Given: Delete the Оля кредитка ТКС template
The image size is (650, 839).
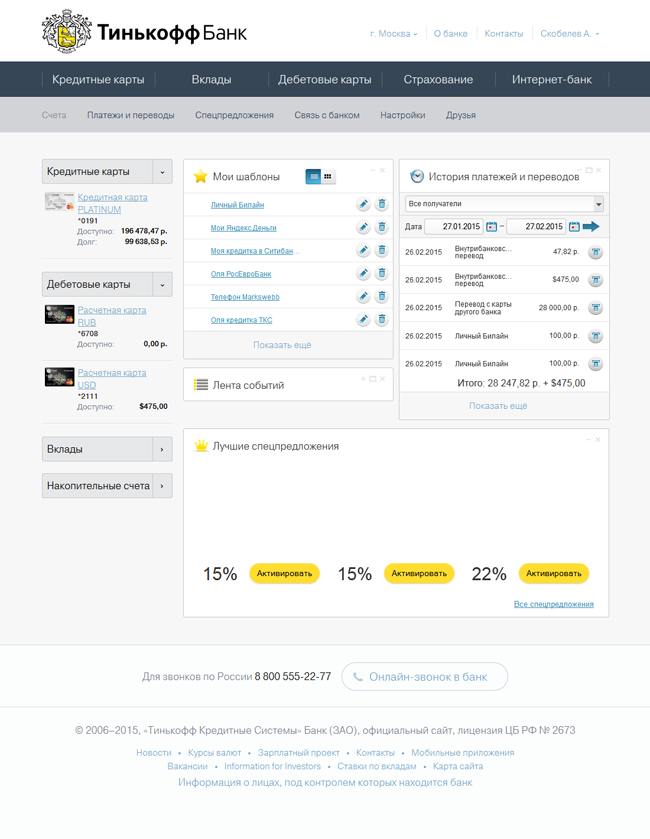Looking at the screenshot, I should pos(381,319).
